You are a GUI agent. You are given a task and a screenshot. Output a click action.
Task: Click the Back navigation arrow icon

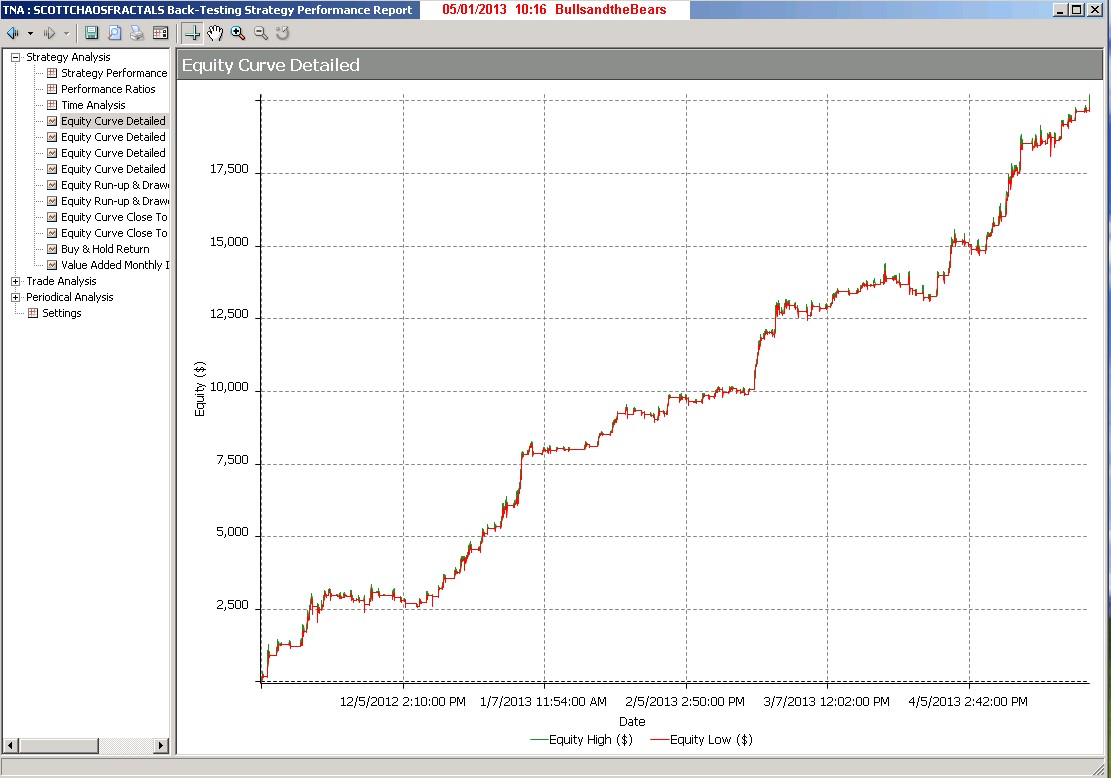click(13, 33)
